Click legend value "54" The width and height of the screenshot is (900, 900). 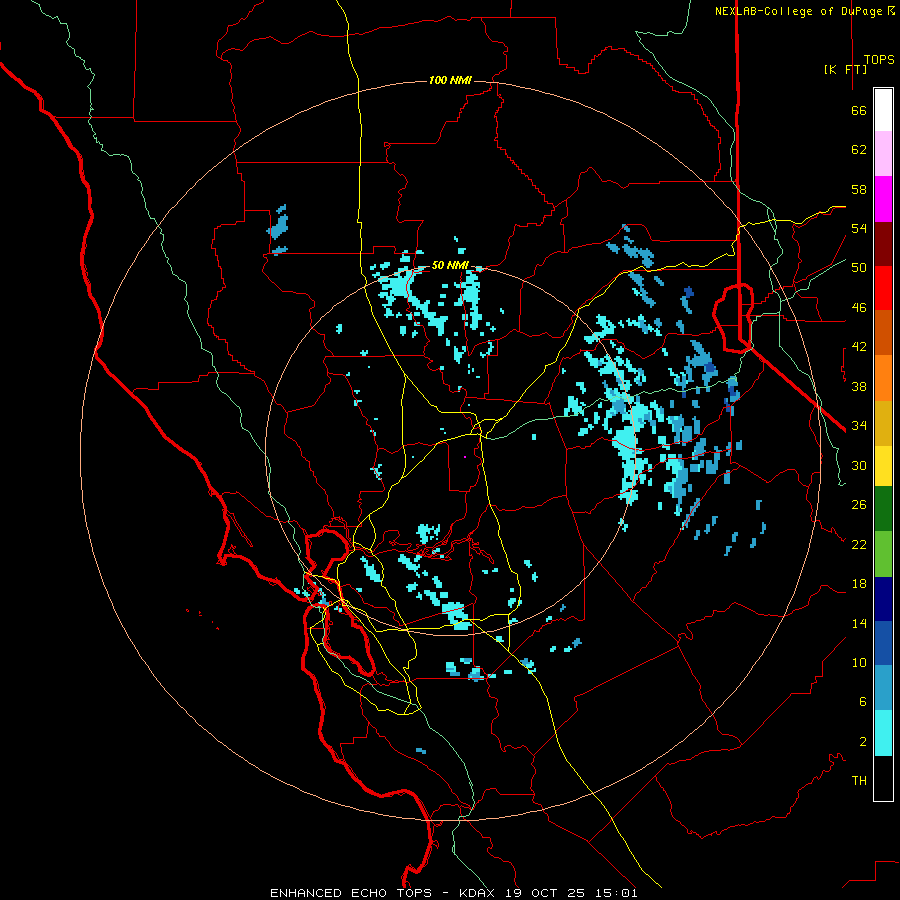point(859,228)
